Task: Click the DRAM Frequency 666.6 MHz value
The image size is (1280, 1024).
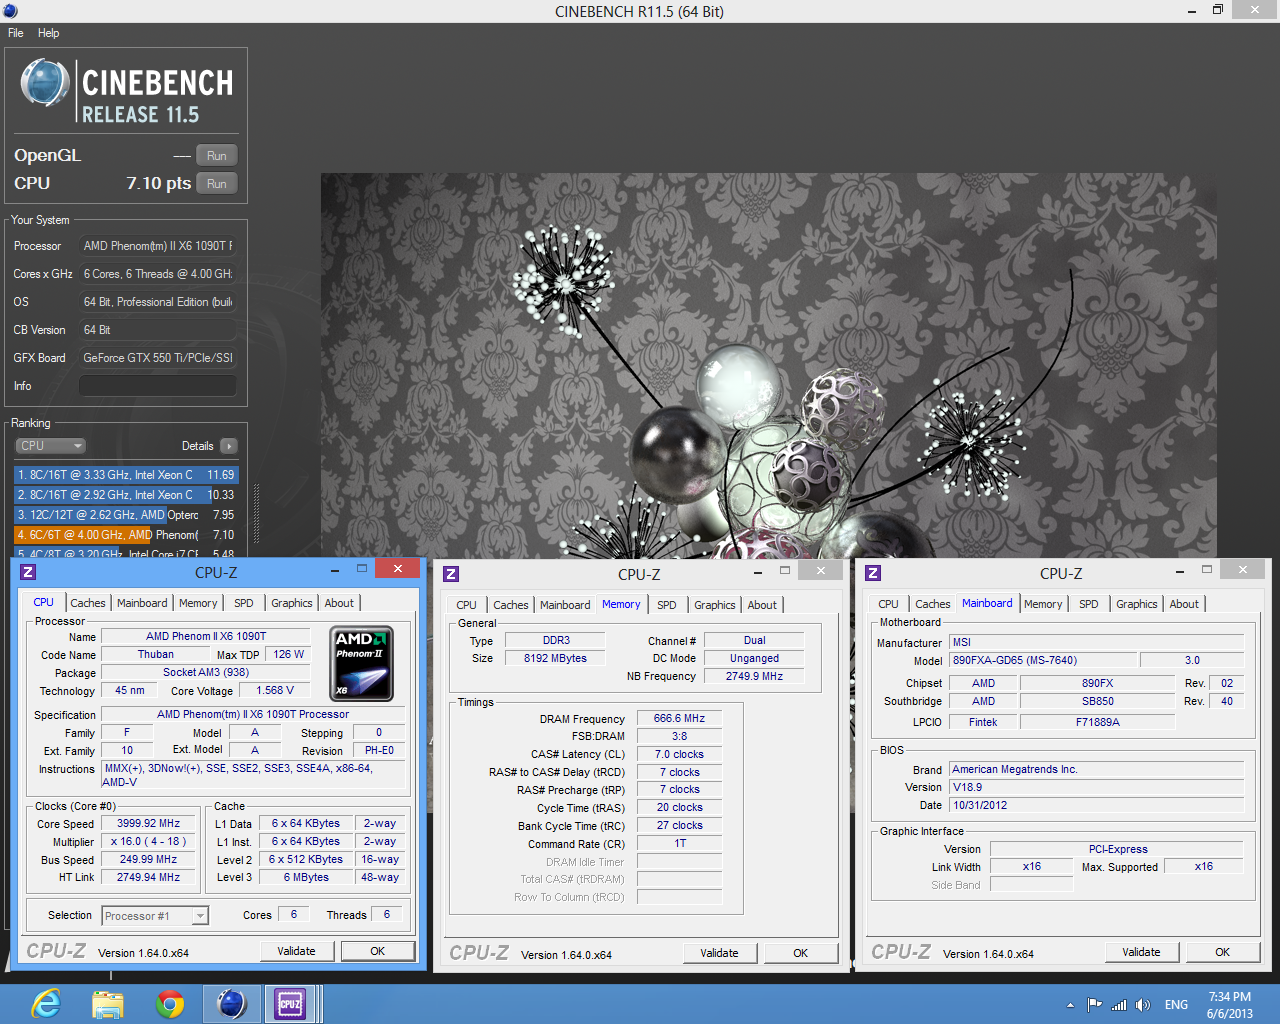Action: click(x=679, y=718)
